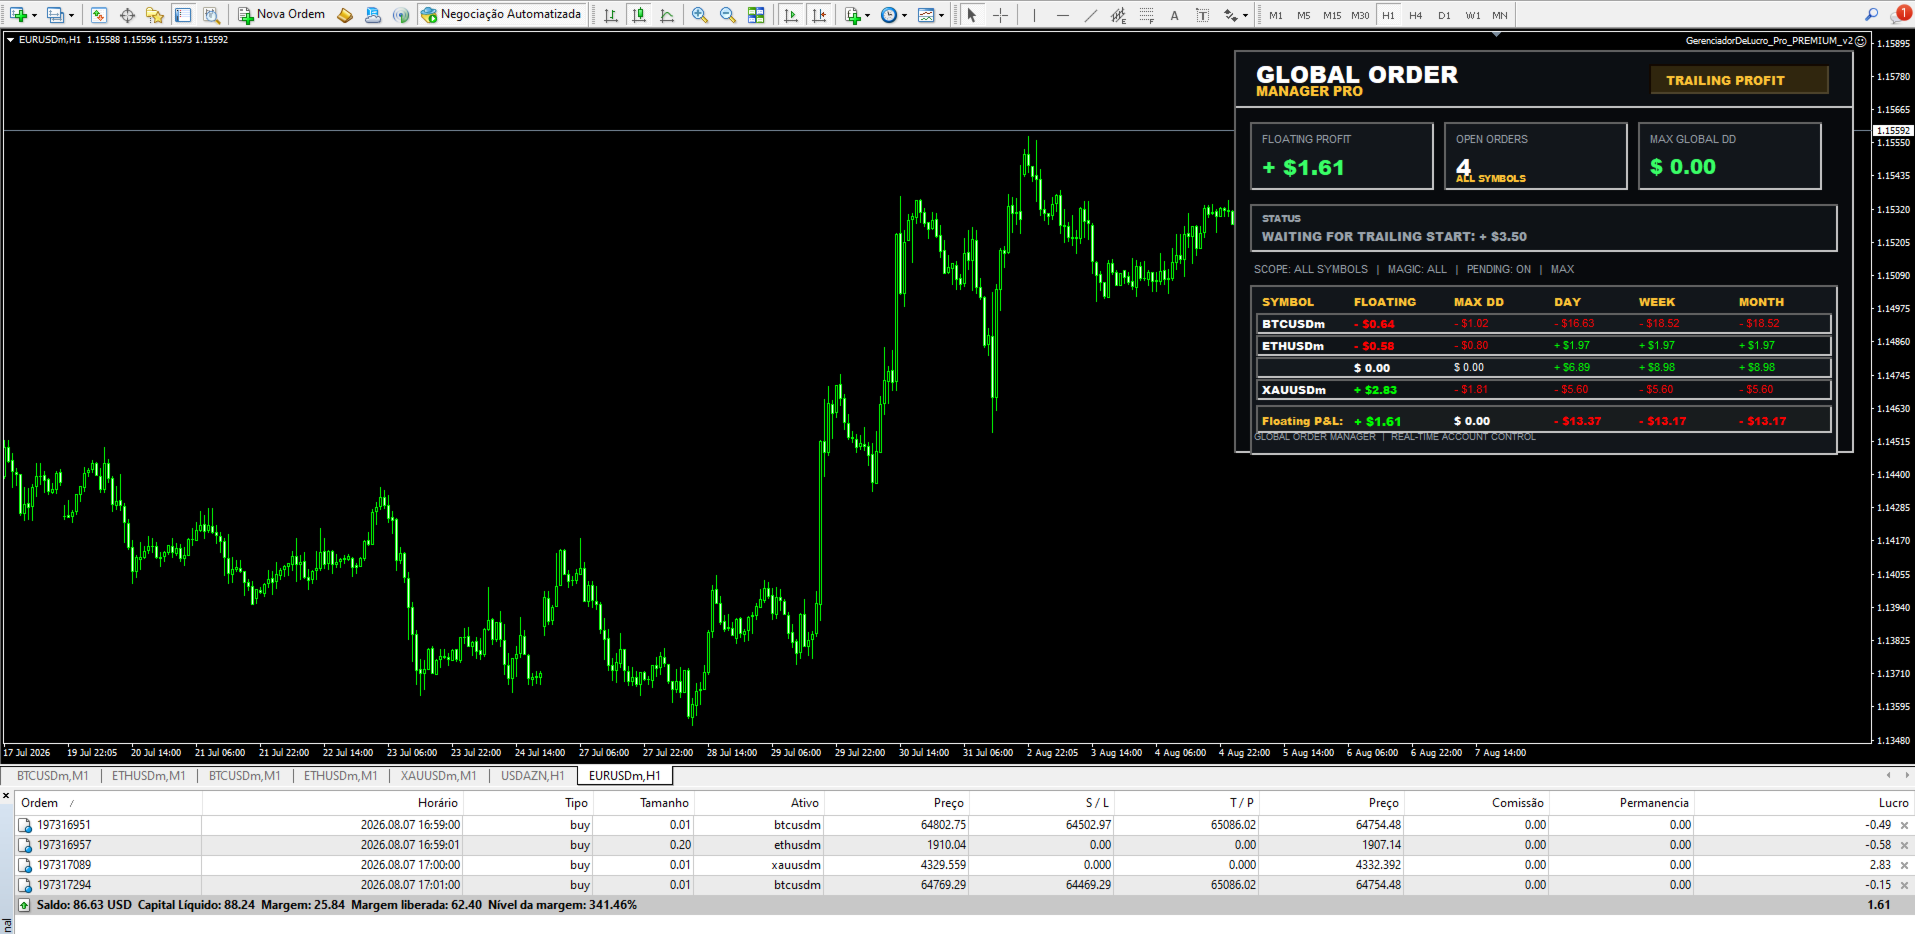The image size is (1915, 934).
Task: Select the equidistant channel tool
Action: click(1118, 15)
